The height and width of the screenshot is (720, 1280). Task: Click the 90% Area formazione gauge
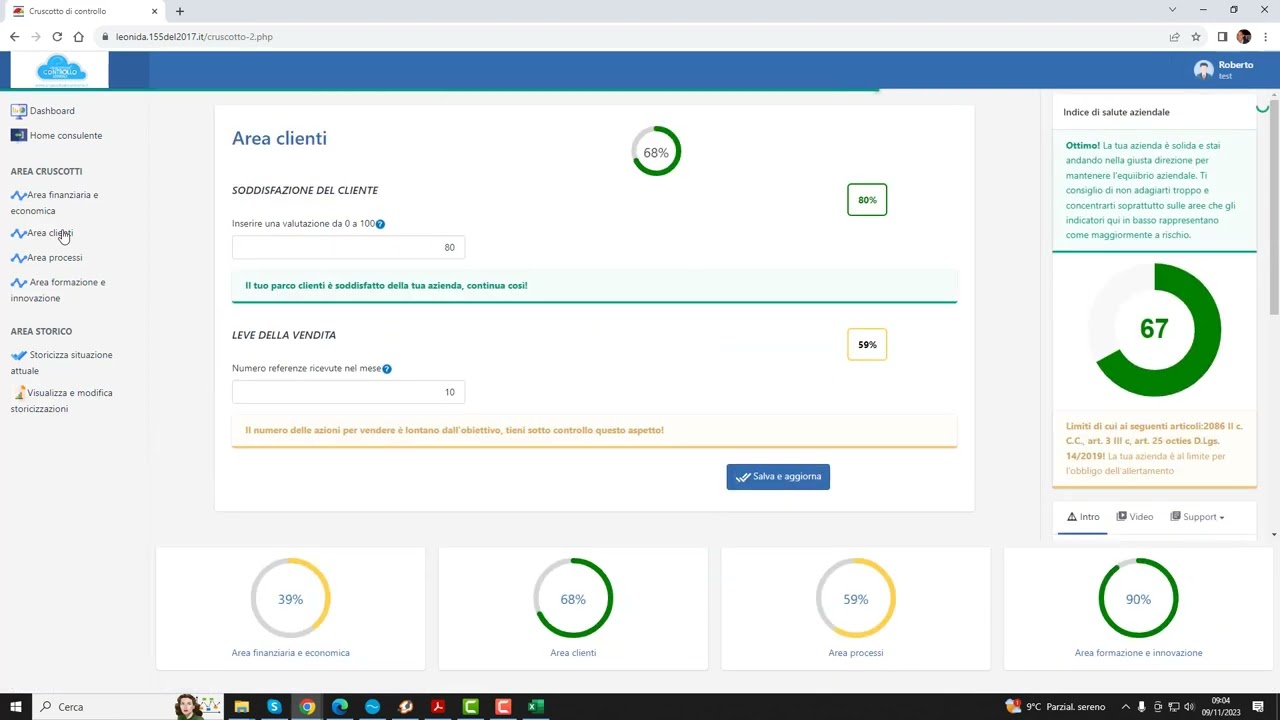(x=1138, y=599)
